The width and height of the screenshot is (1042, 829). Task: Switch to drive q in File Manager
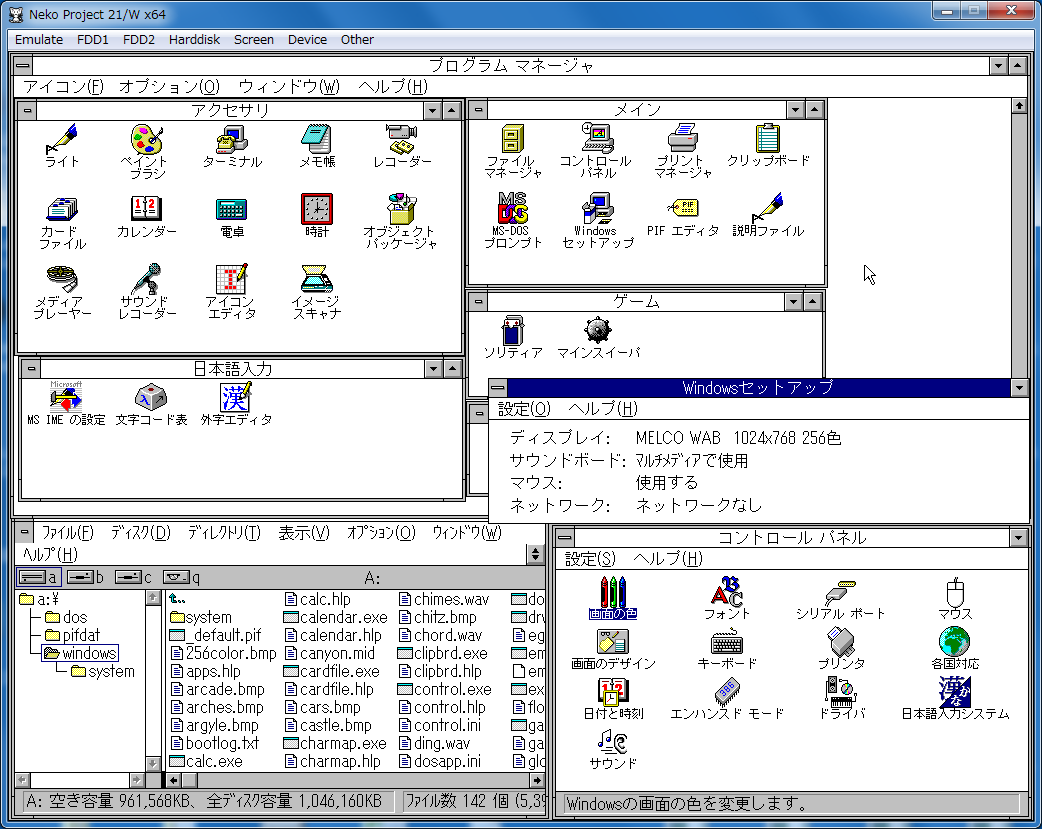coord(181,577)
